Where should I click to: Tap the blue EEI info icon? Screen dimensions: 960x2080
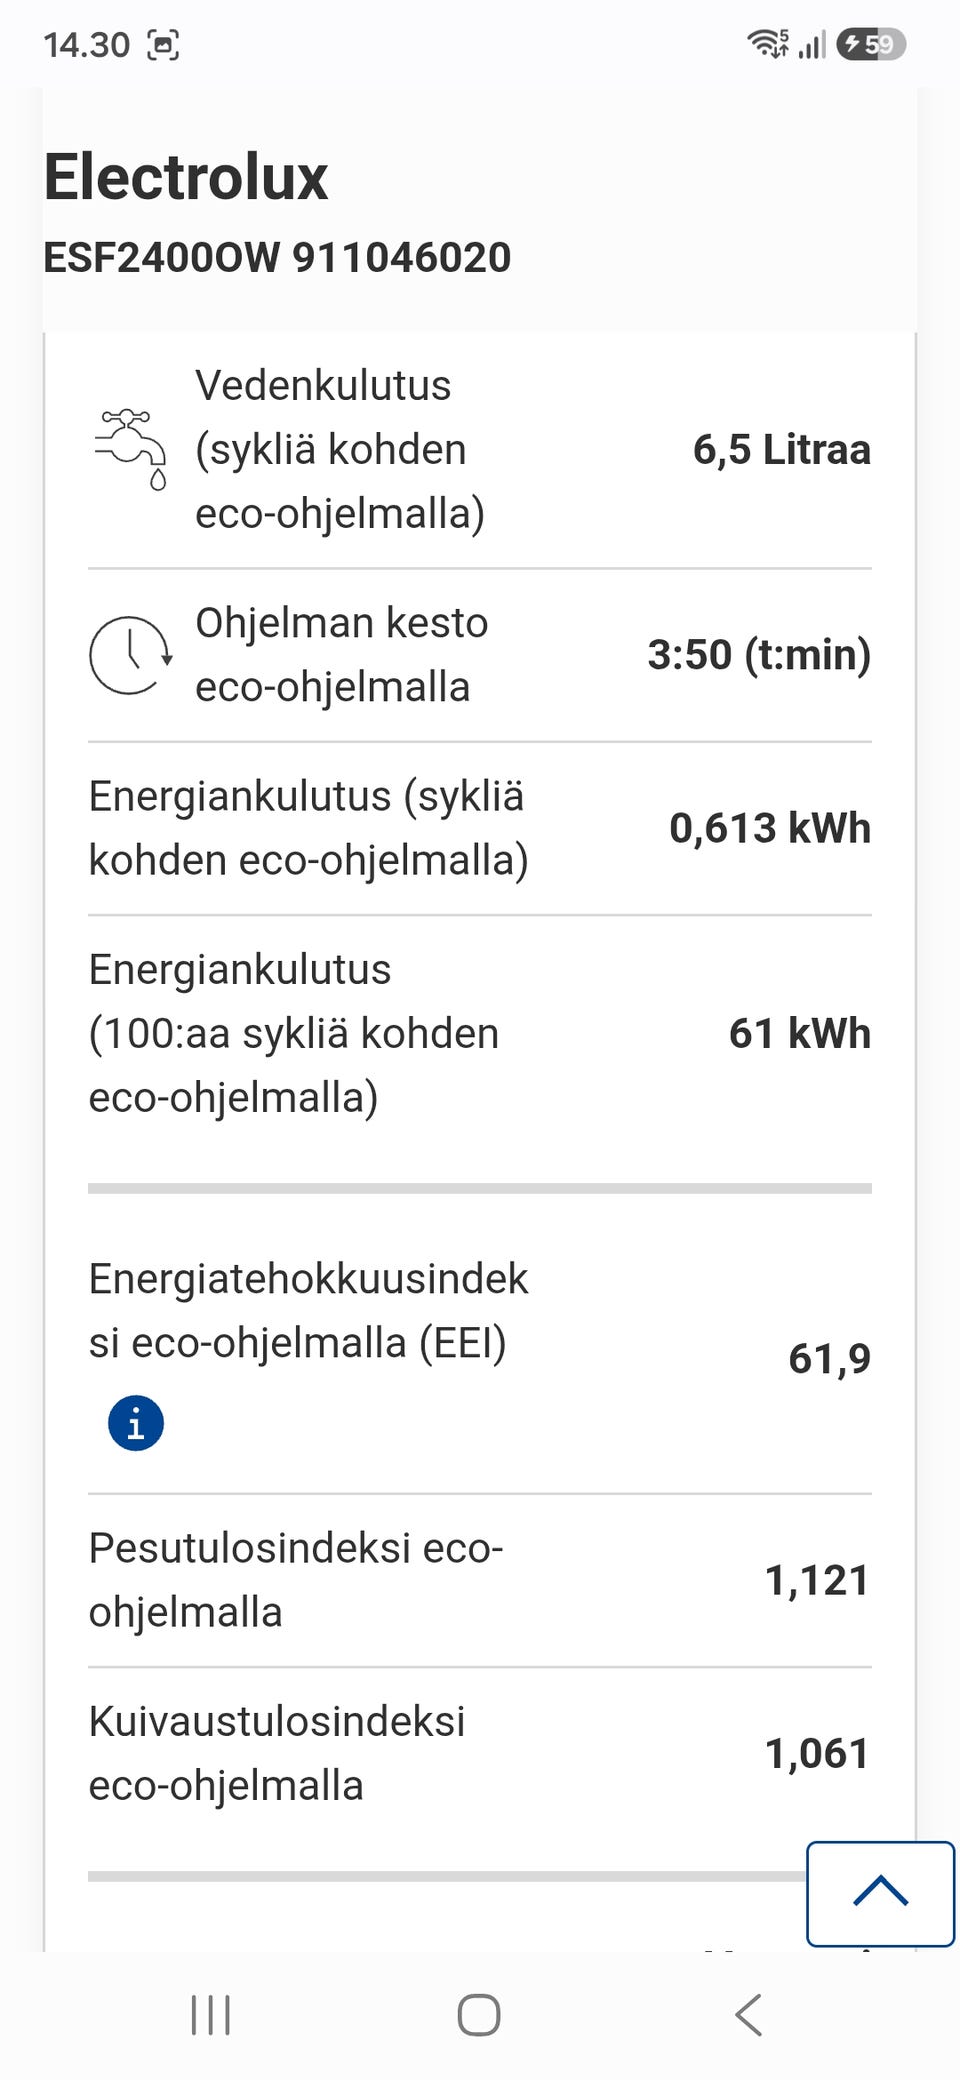tap(136, 1422)
